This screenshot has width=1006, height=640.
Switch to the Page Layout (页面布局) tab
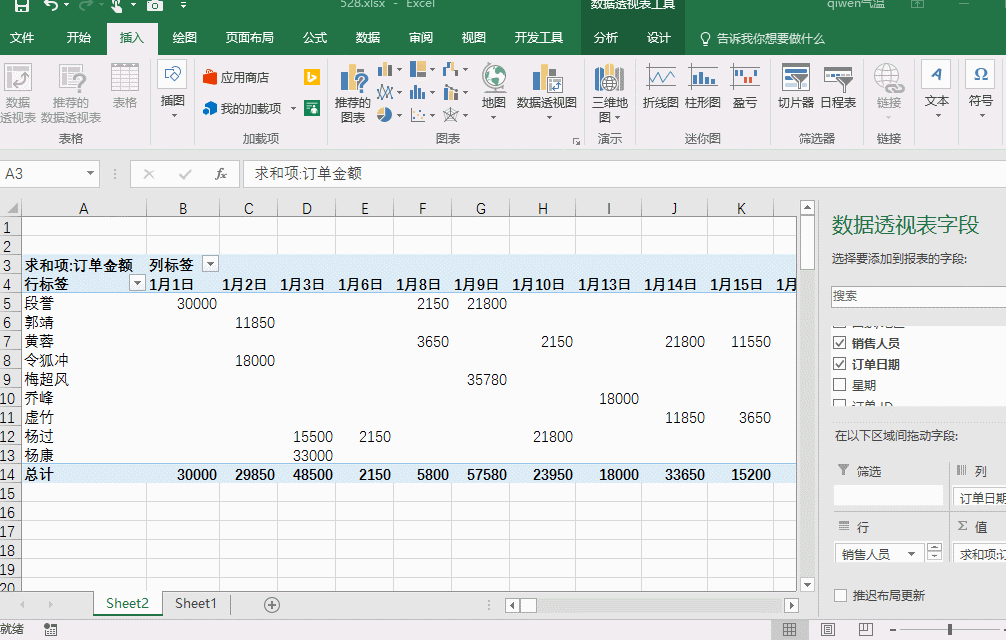coord(250,38)
